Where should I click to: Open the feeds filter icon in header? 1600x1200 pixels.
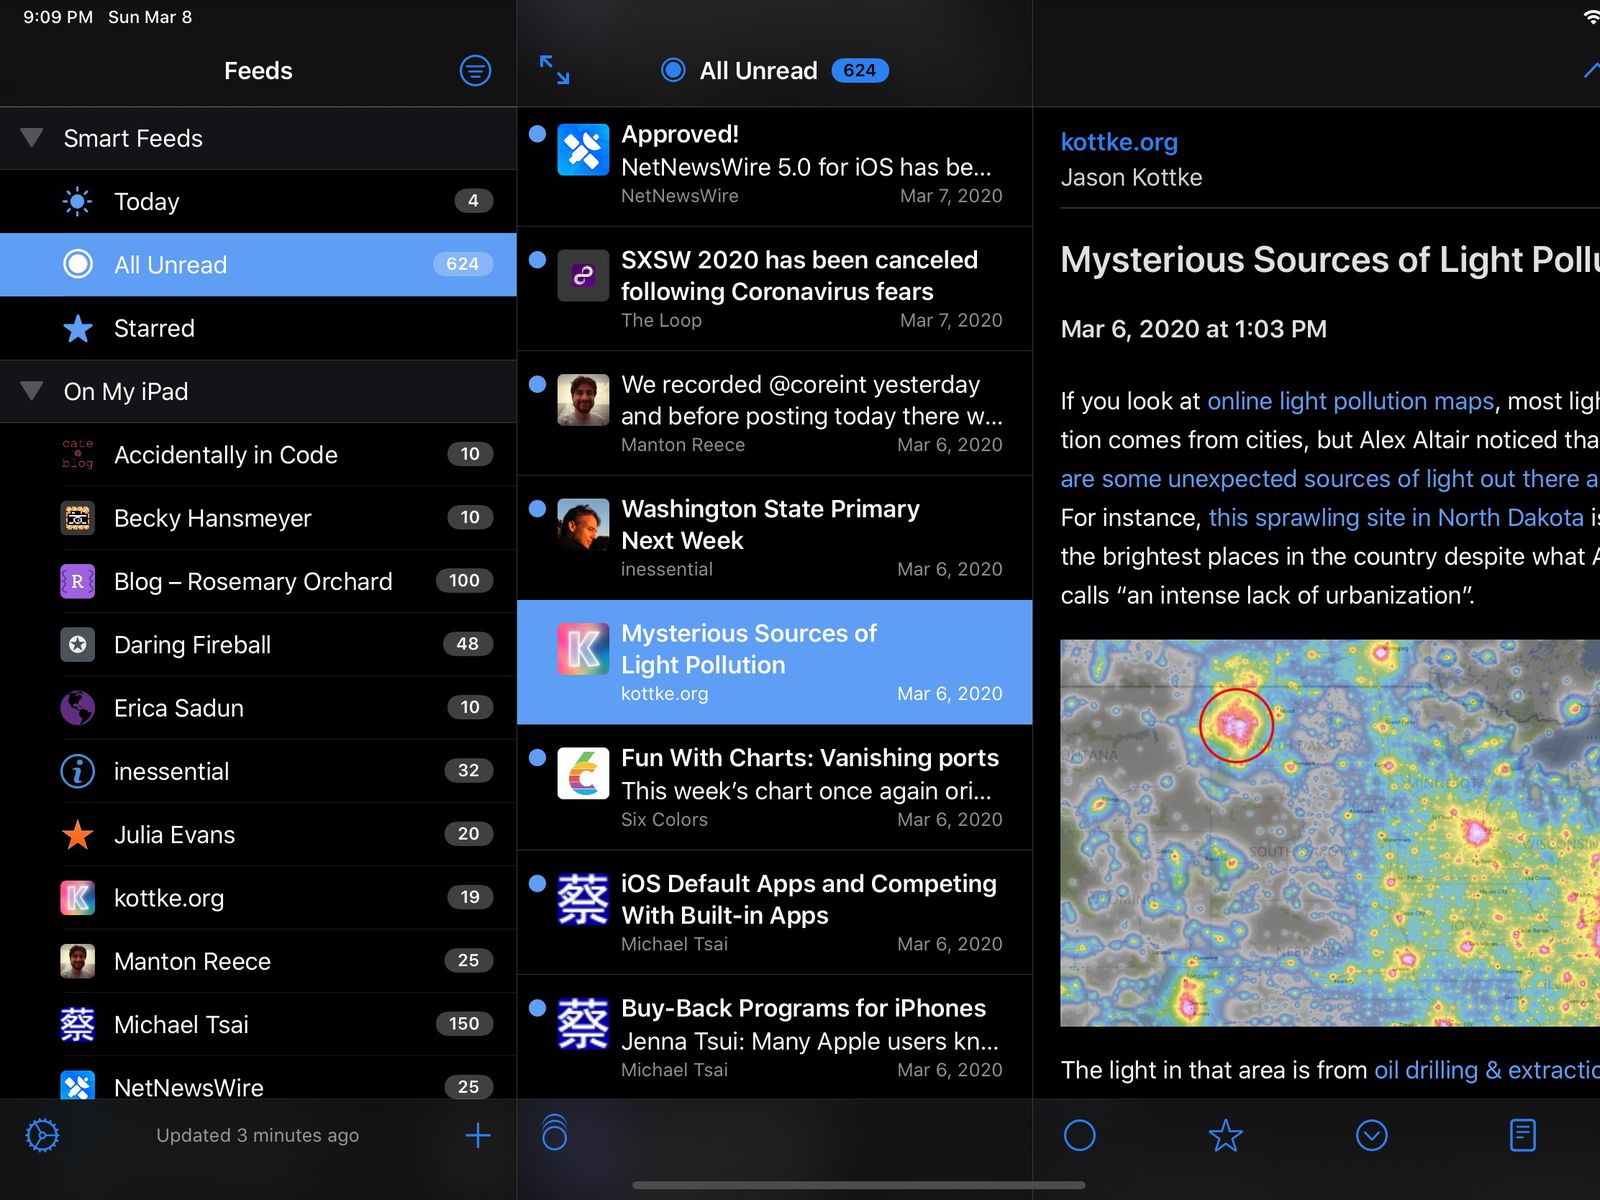point(475,70)
